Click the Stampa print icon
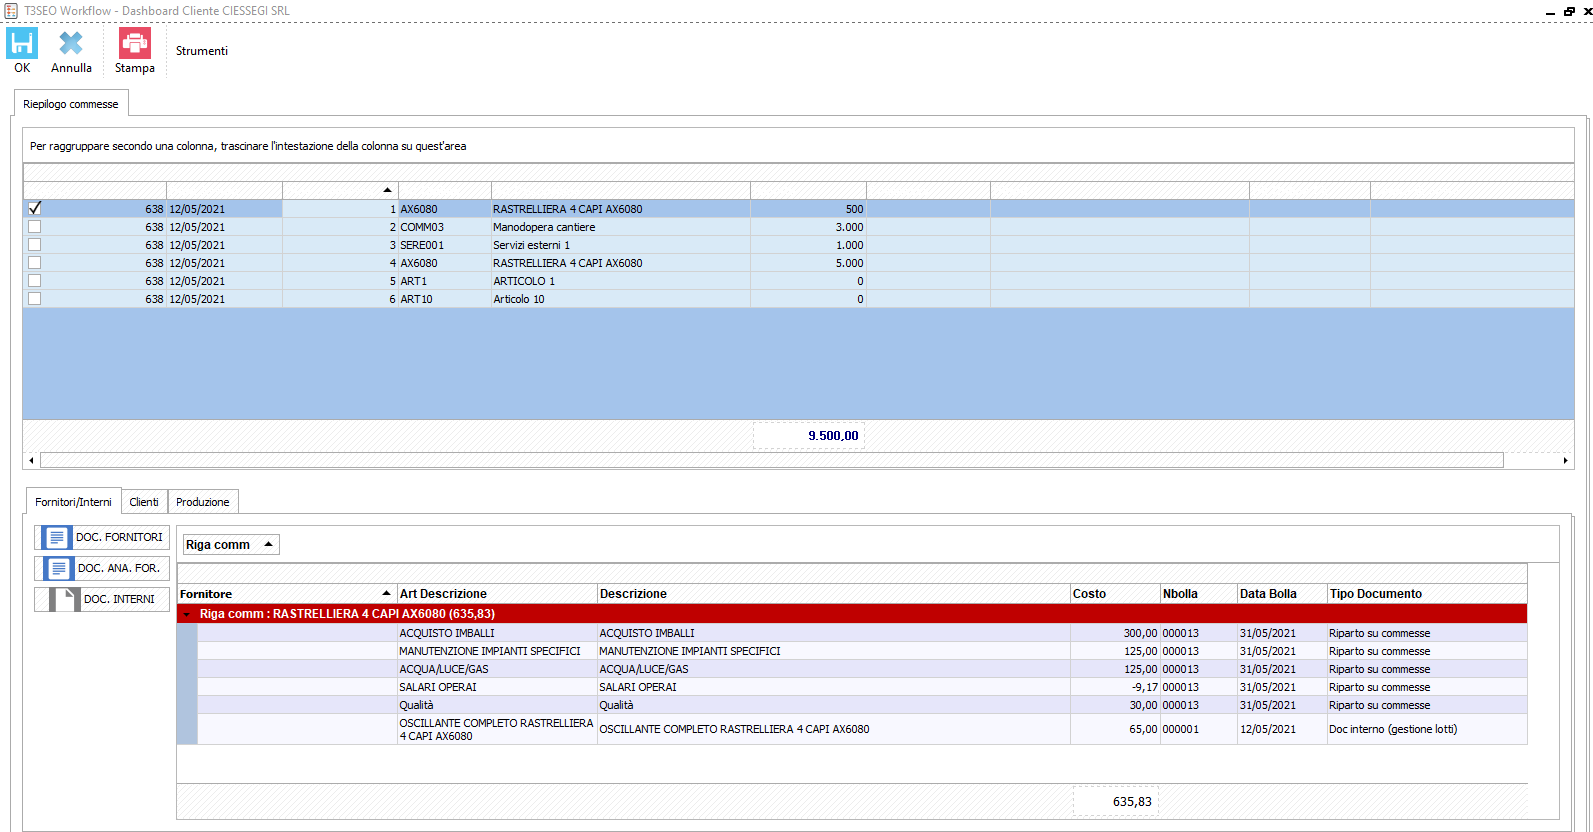Image resolution: width=1593 pixels, height=832 pixels. click(x=135, y=43)
